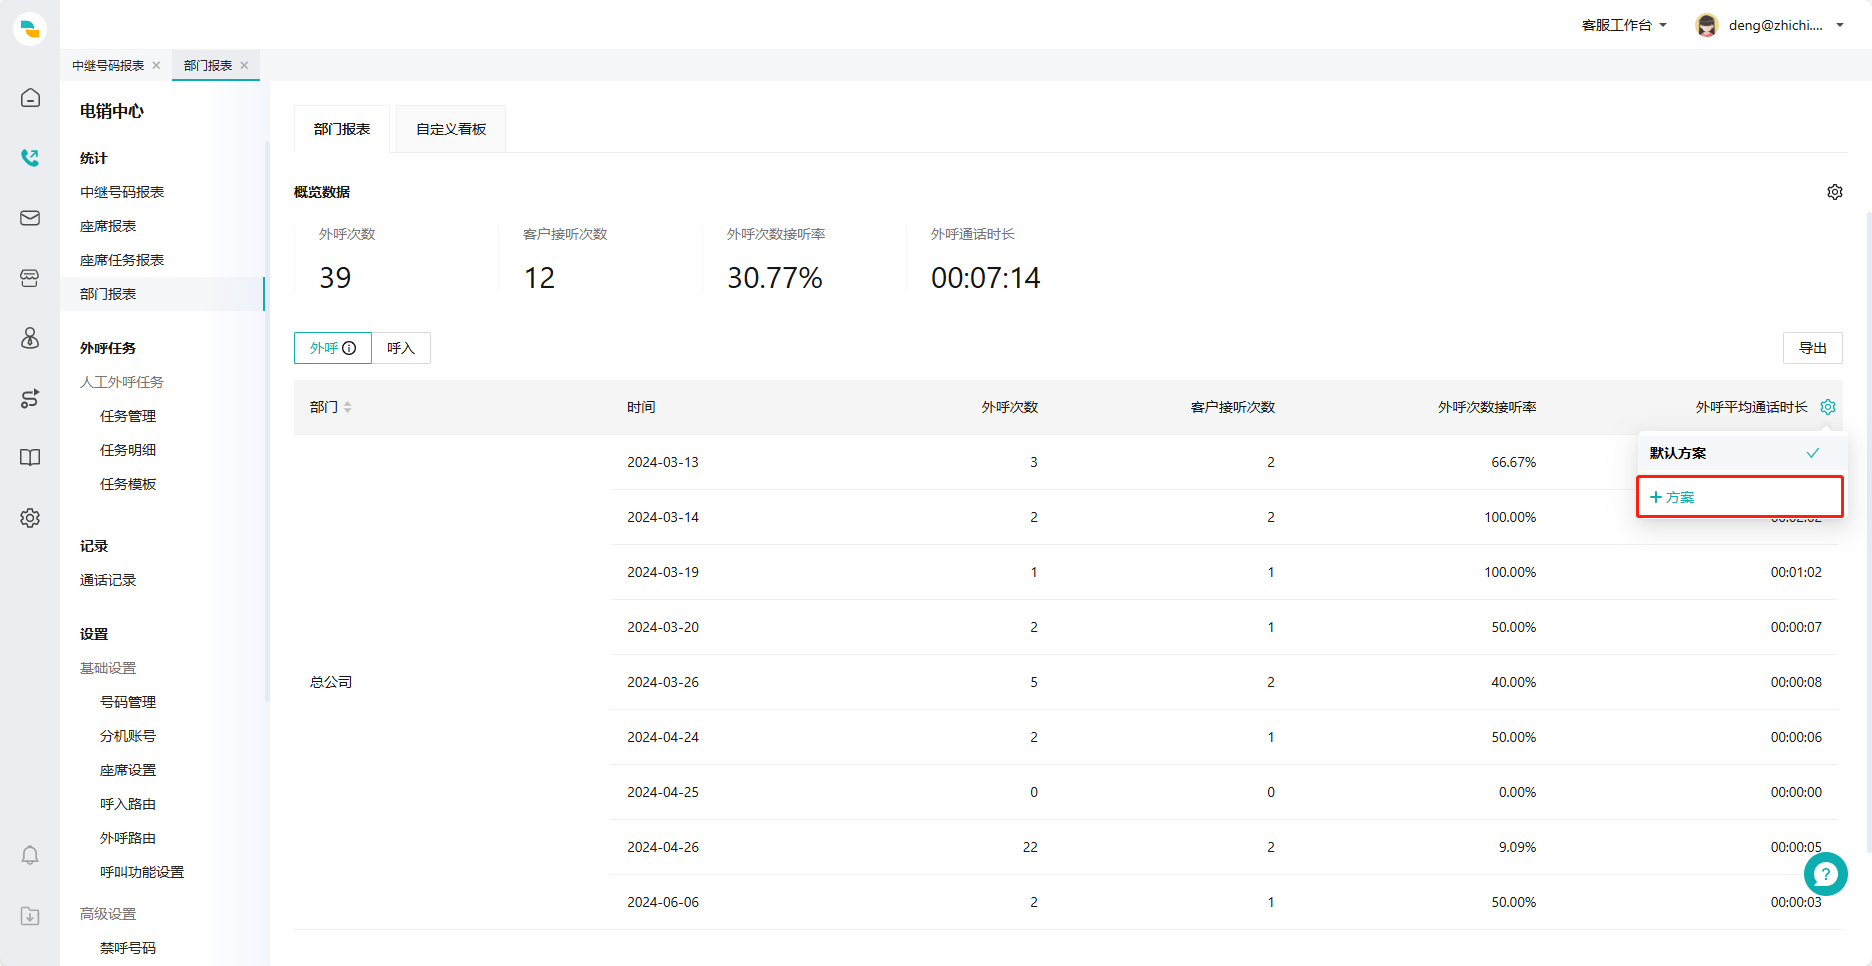The image size is (1872, 966).
Task: Open 号码管理 settings
Action: tap(128, 702)
